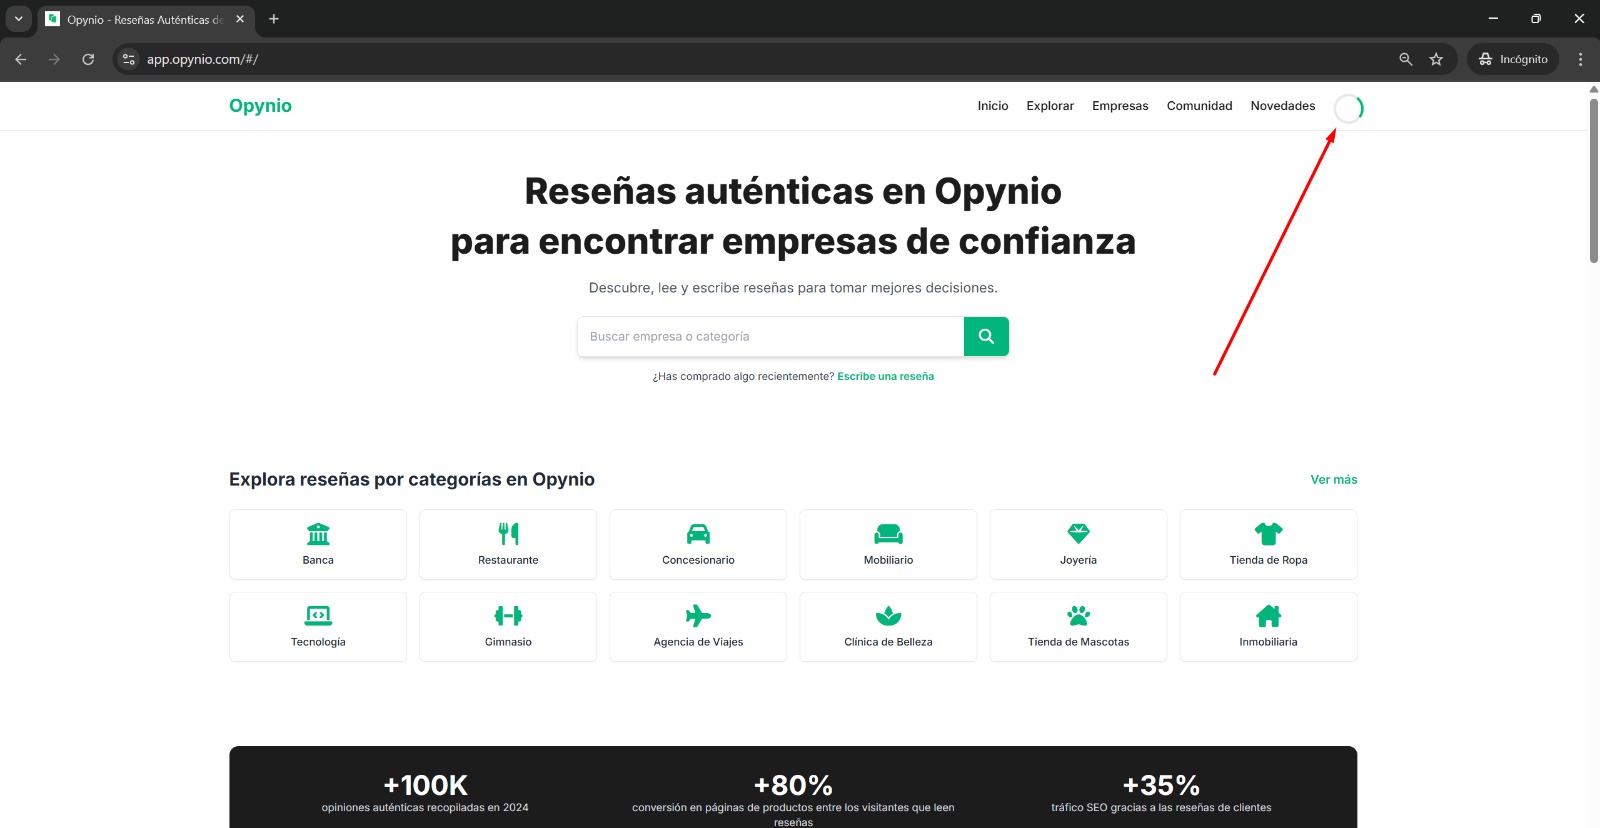Click the green magnifier search button
This screenshot has height=828, width=1600.
pos(986,337)
